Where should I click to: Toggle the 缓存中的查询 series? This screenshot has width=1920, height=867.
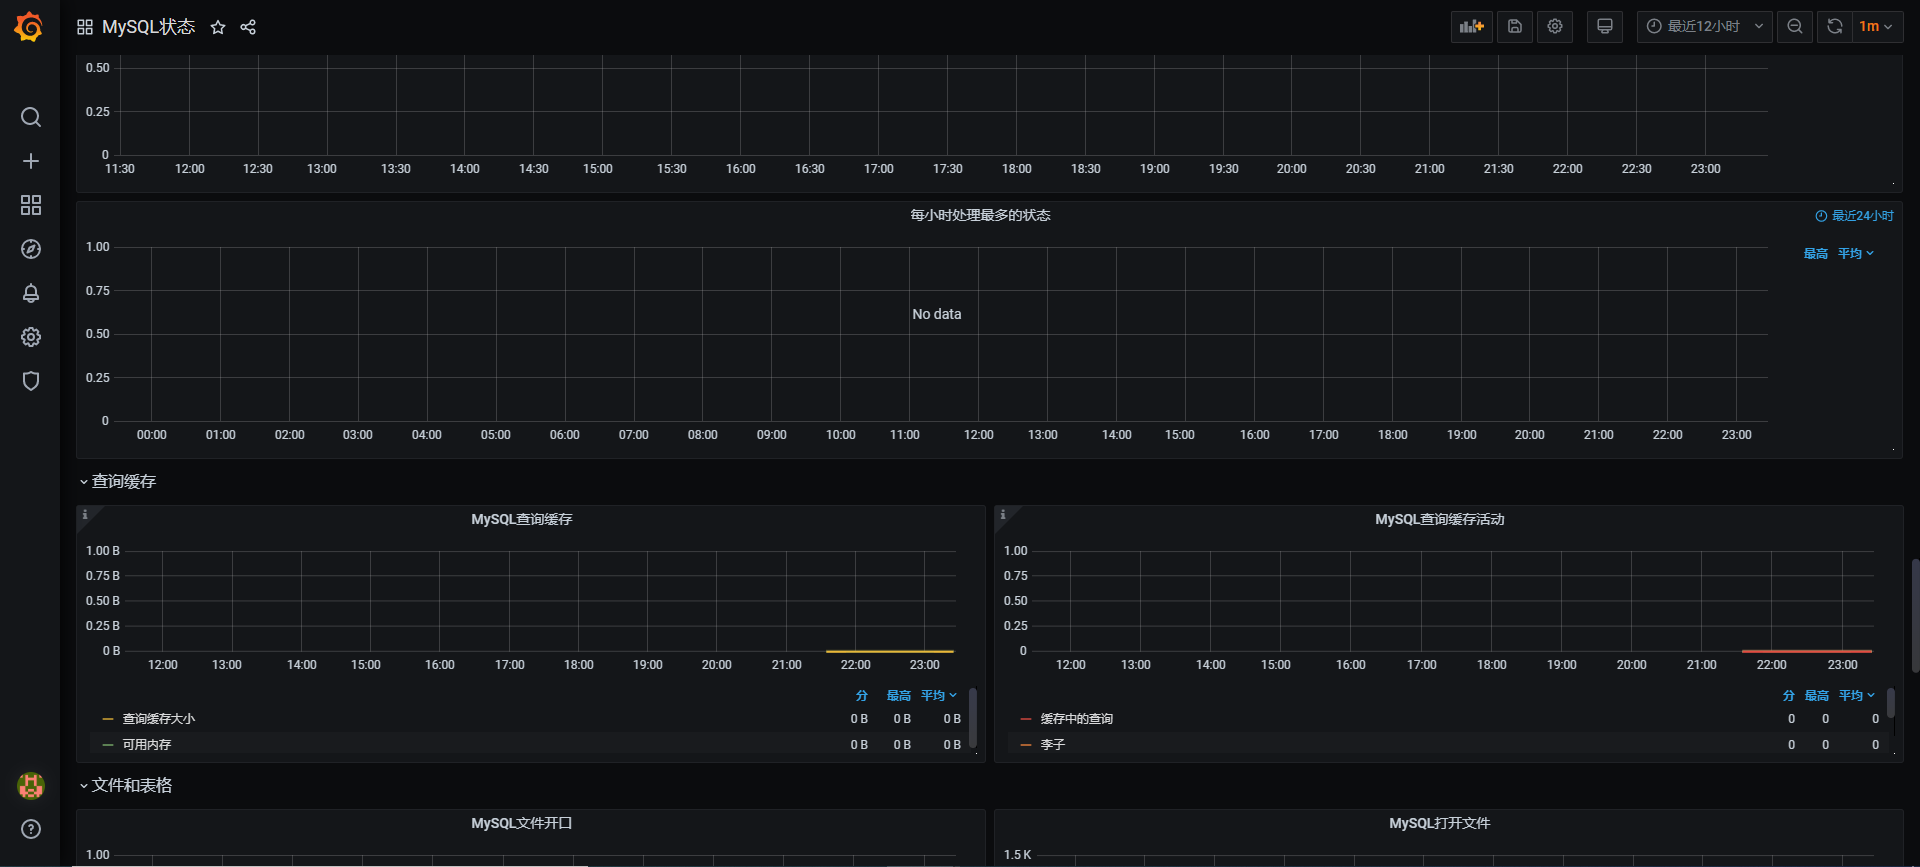pos(1076,719)
